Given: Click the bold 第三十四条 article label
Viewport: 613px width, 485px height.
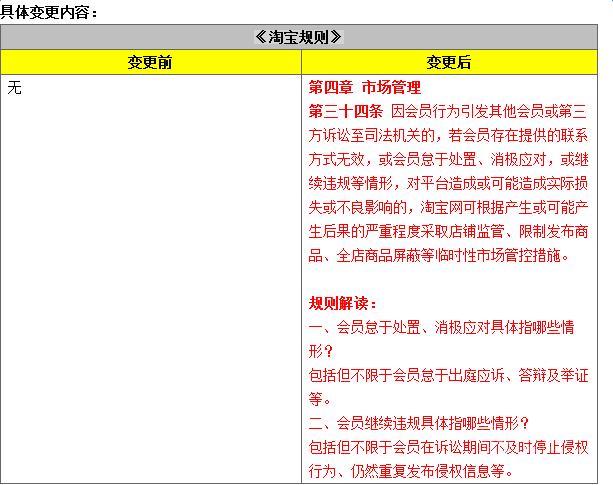Looking at the screenshot, I should click(x=346, y=111).
